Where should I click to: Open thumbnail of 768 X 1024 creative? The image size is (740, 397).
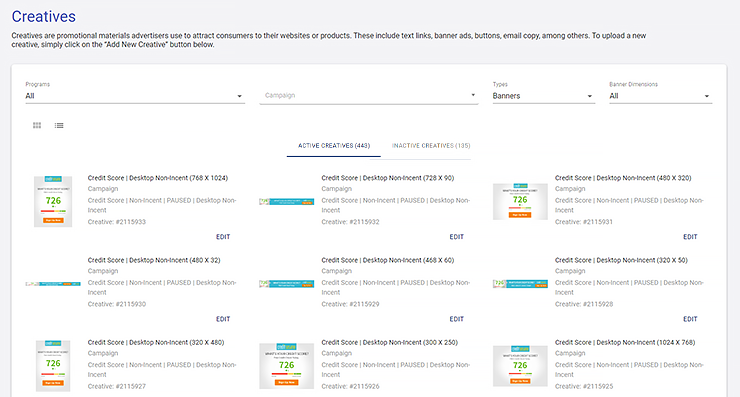53,202
